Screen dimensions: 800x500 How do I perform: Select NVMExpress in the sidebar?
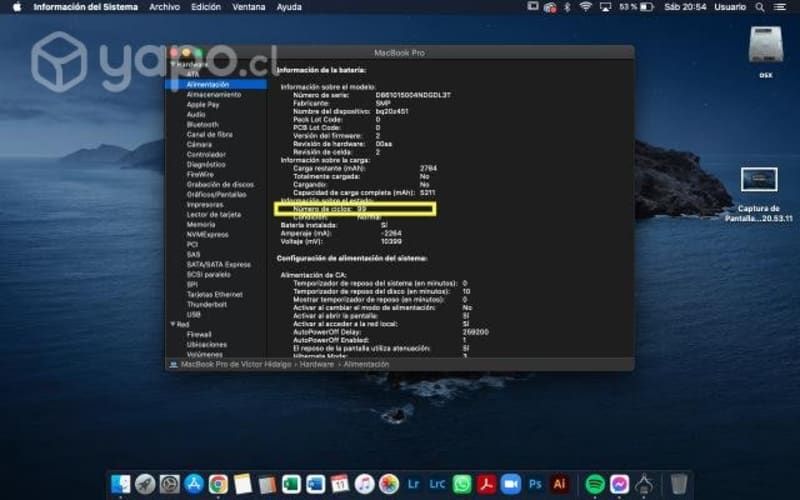pos(207,234)
